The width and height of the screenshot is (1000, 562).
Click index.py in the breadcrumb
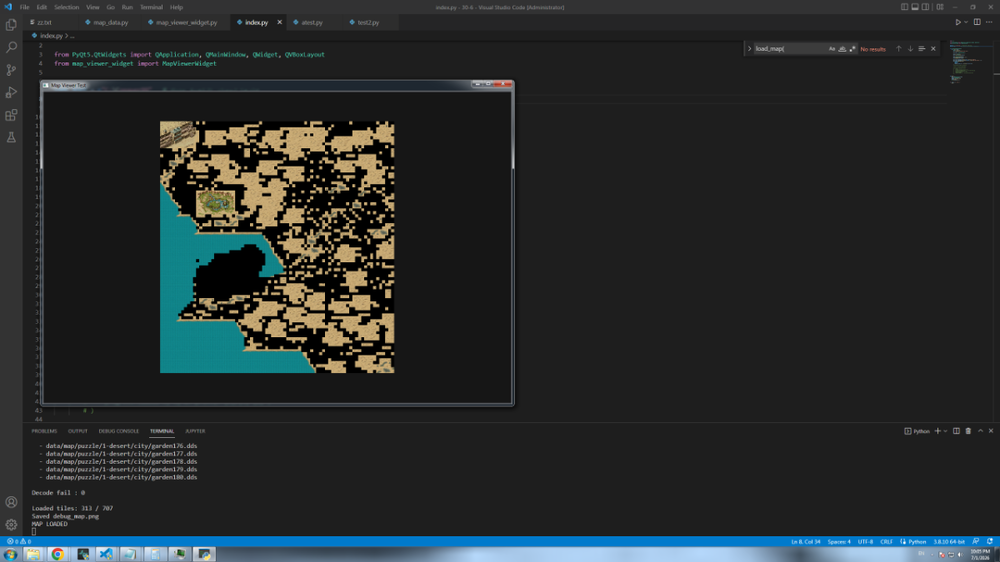tap(51, 36)
